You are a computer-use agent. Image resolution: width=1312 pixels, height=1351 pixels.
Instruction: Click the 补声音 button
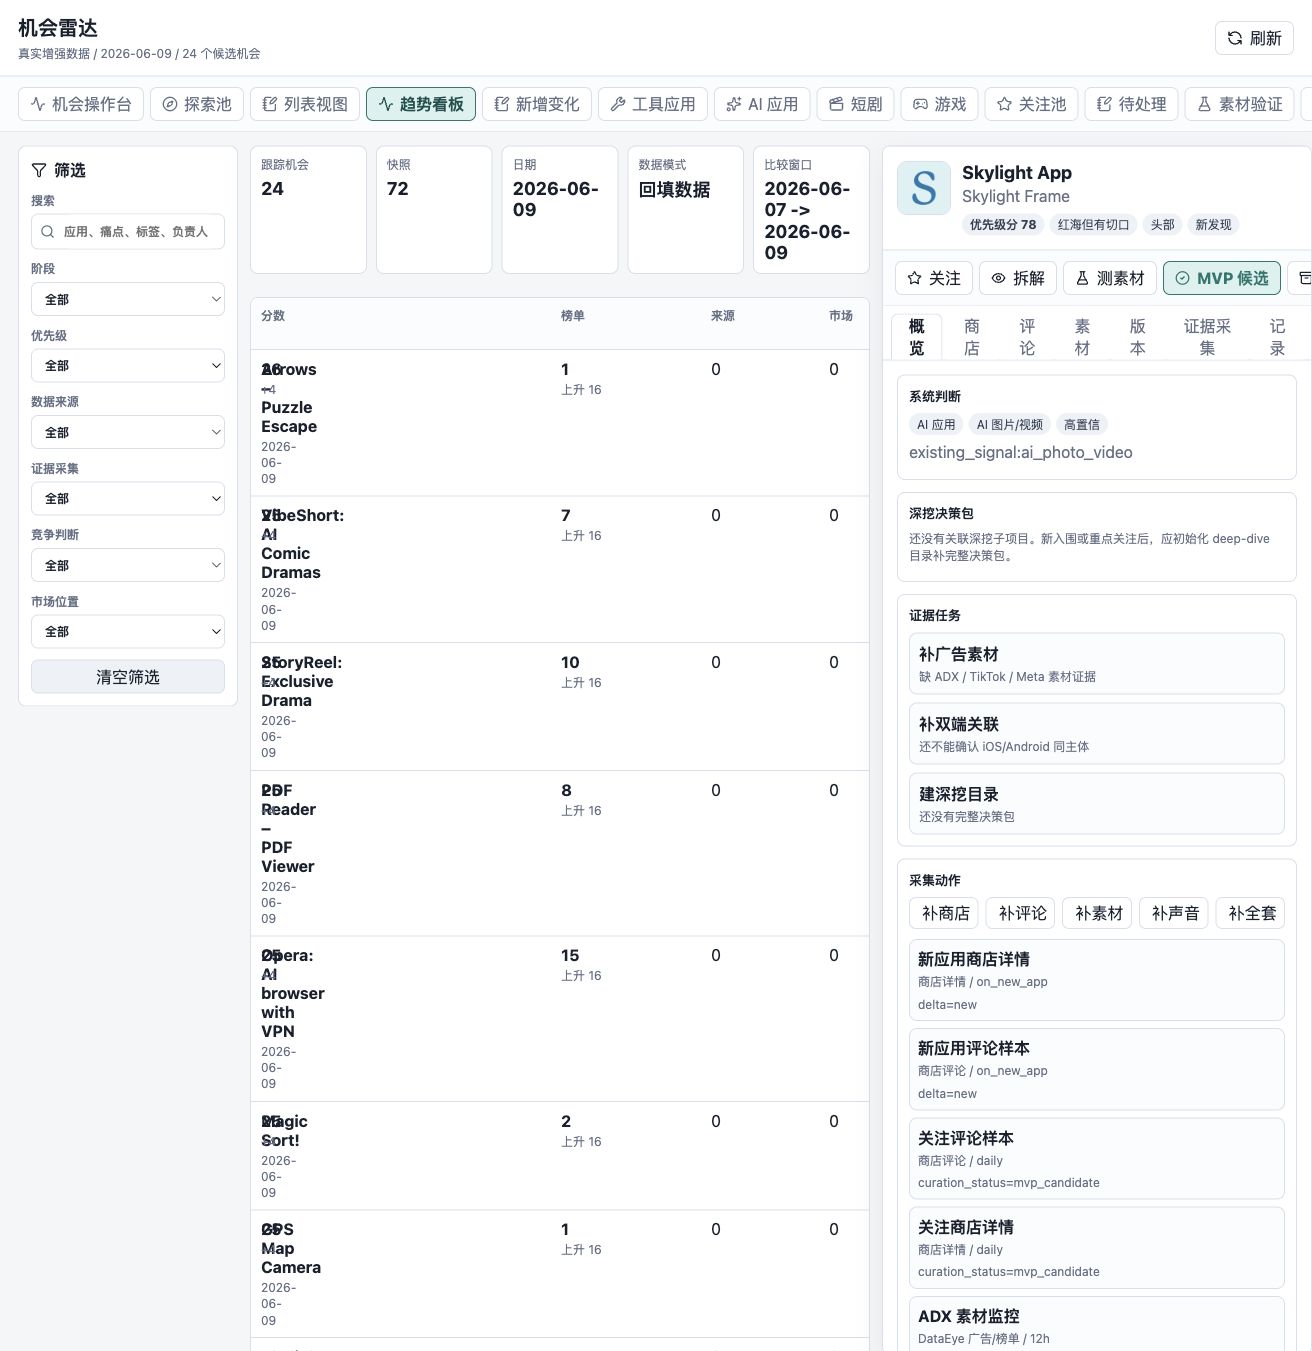pyautogui.click(x=1176, y=913)
